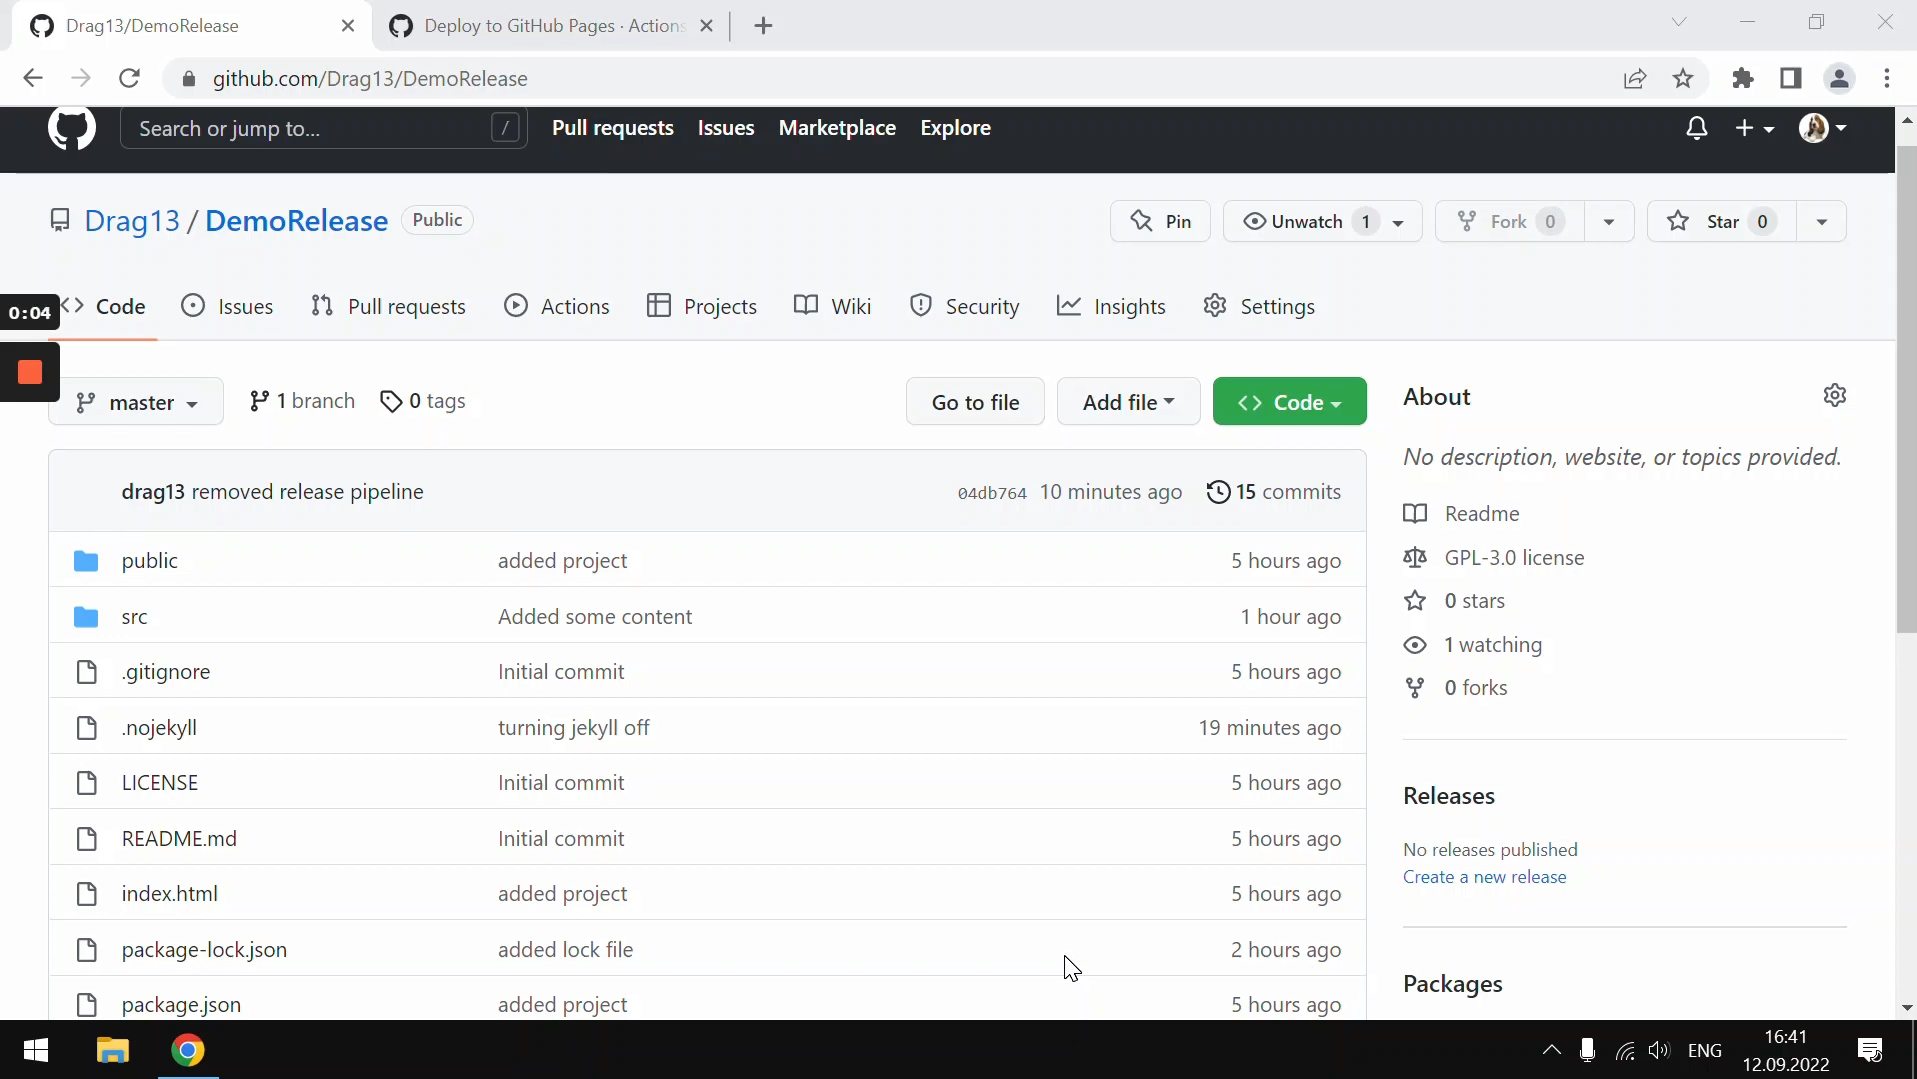1917x1079 pixels.
Task: Stop the screen recording with red square
Action: pyautogui.click(x=30, y=372)
